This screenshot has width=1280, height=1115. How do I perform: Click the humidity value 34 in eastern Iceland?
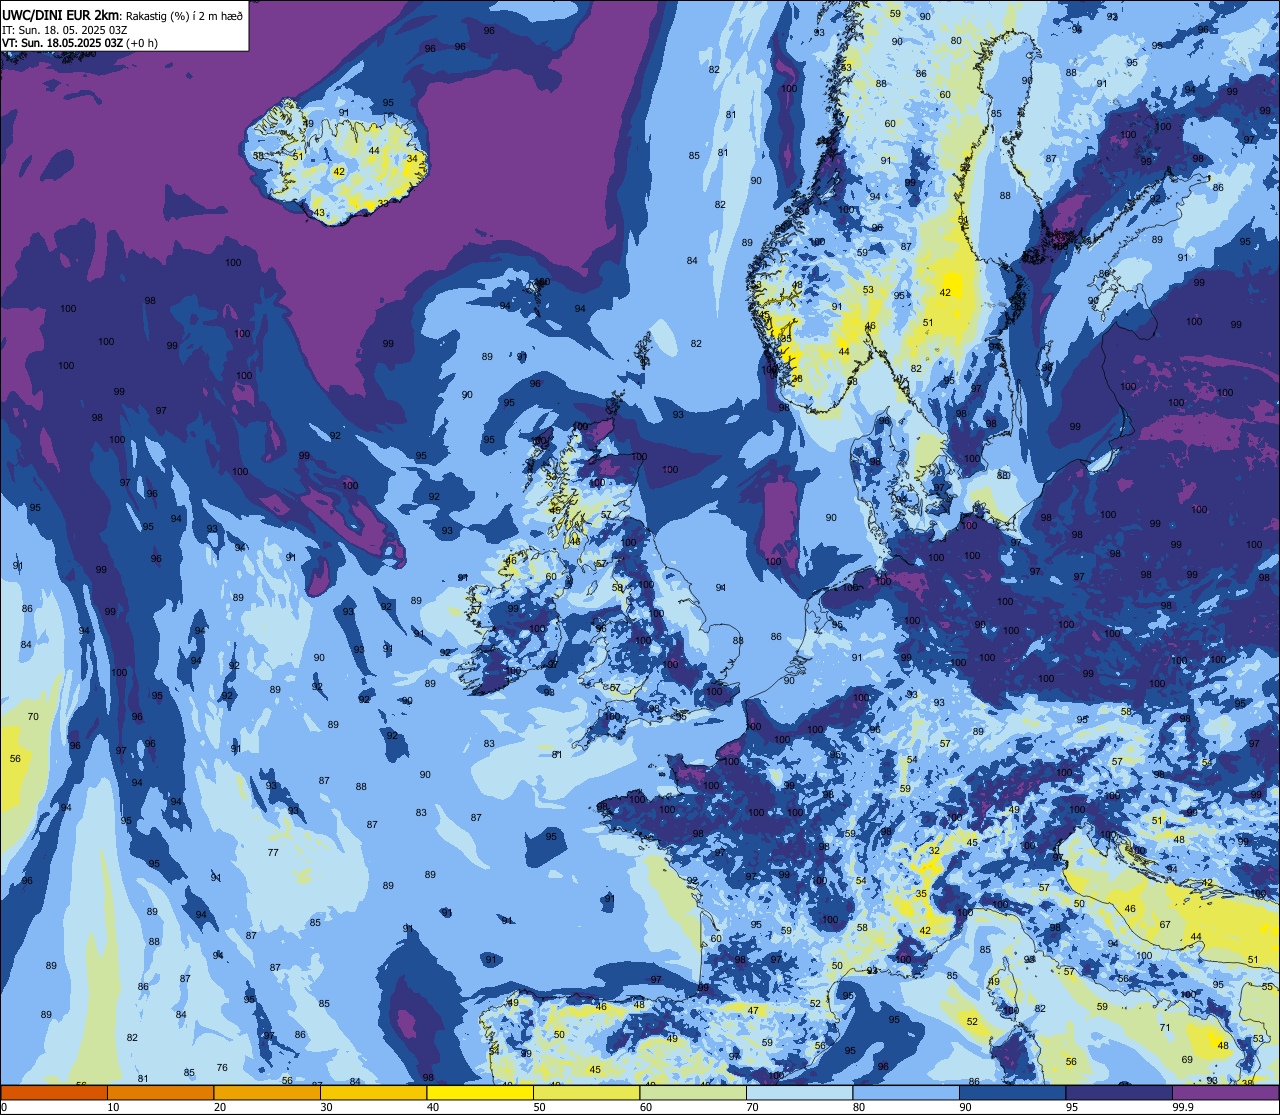[412, 158]
